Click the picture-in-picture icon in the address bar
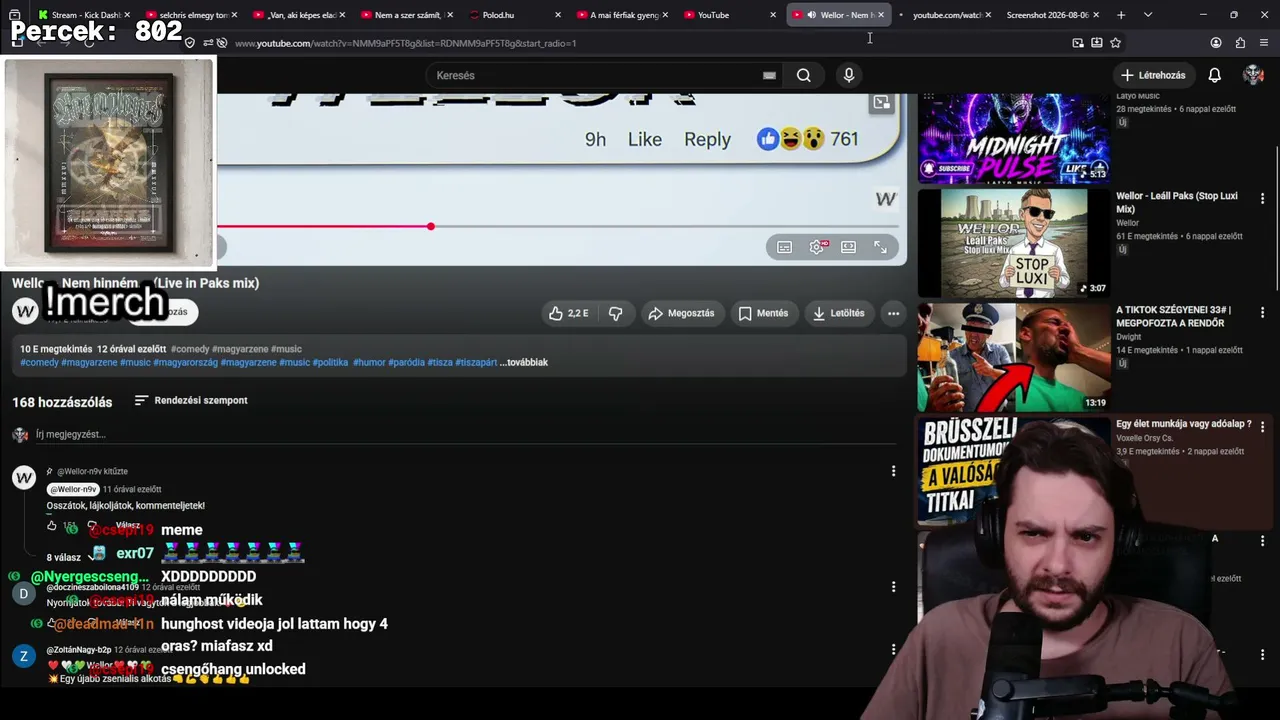 [x=1077, y=43]
